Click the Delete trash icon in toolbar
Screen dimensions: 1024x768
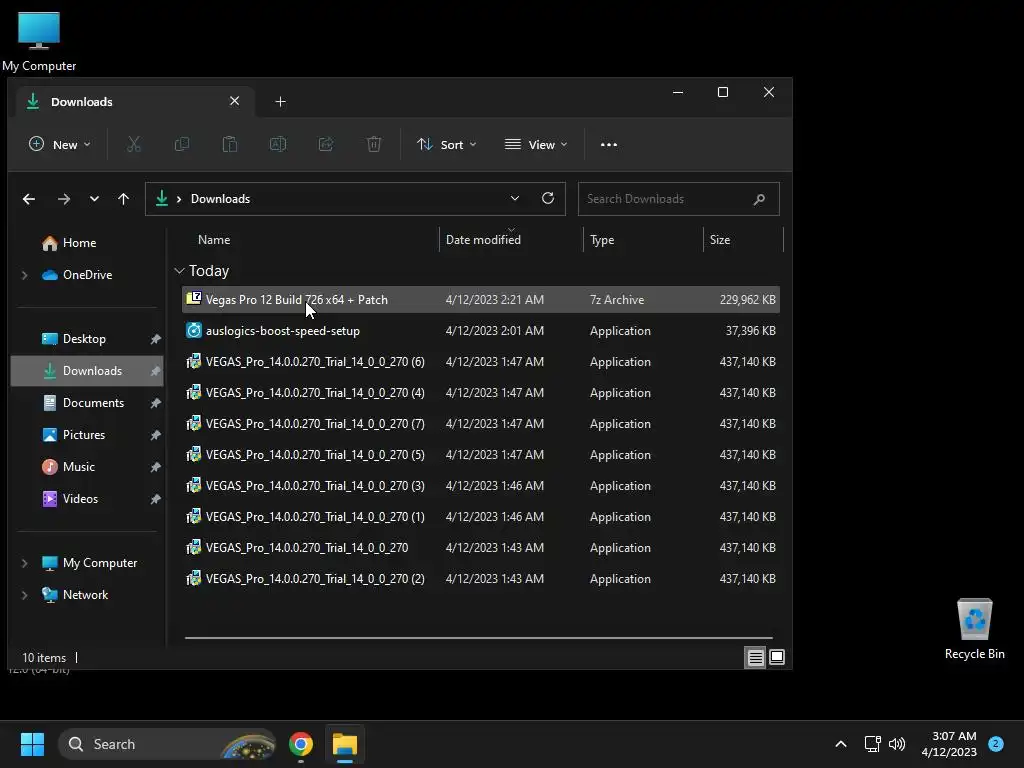pos(374,144)
